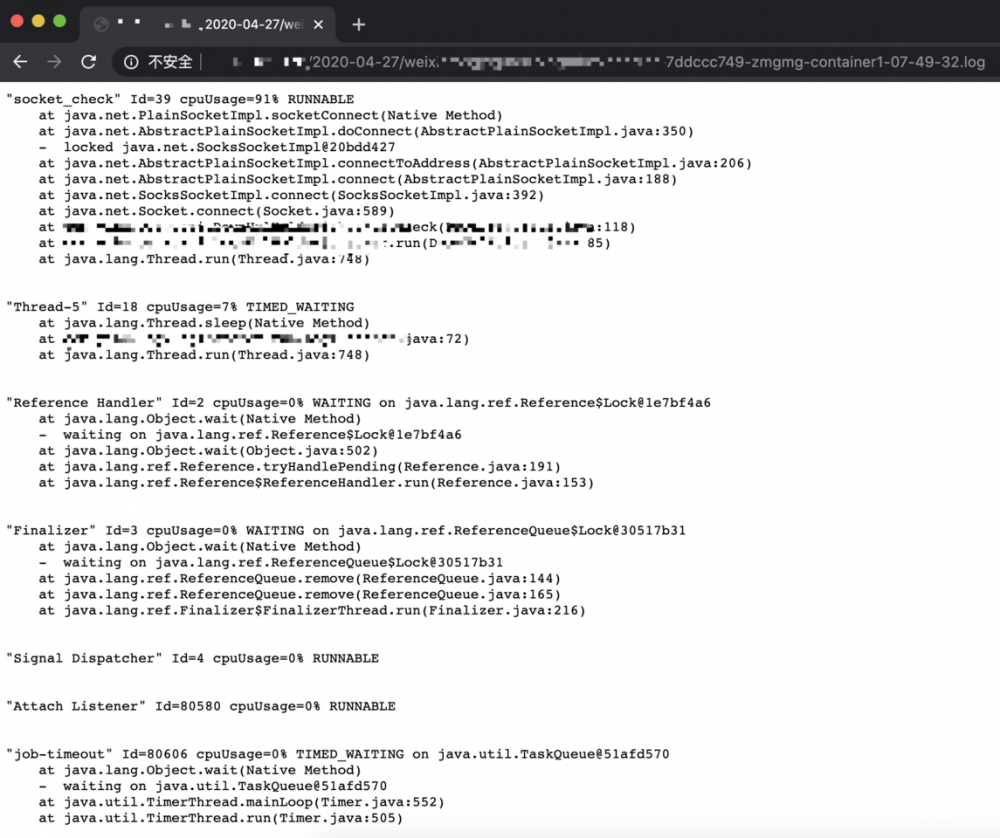Click the job-timeout thread header
The height and width of the screenshot is (838, 1000).
click(60, 754)
